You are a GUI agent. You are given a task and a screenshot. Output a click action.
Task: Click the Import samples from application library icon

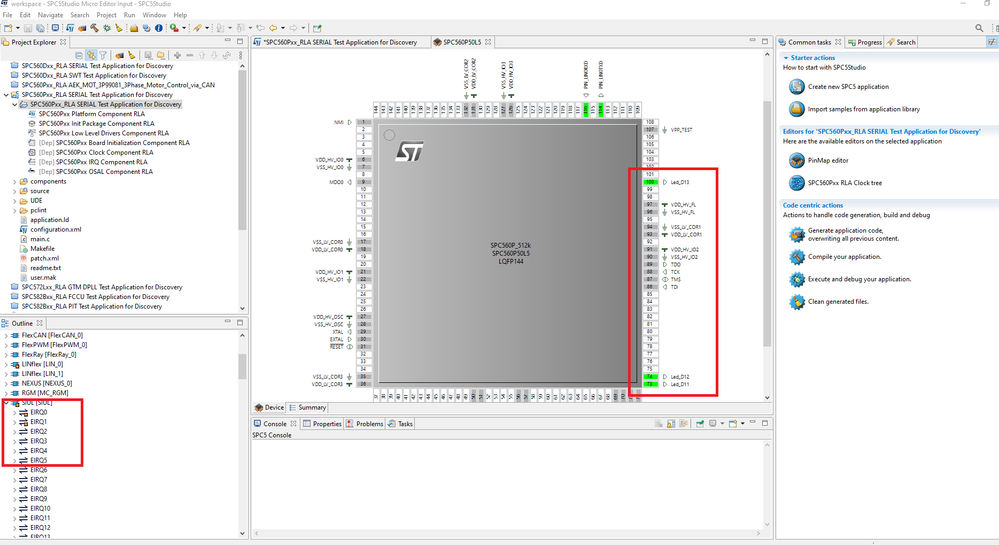click(x=796, y=109)
